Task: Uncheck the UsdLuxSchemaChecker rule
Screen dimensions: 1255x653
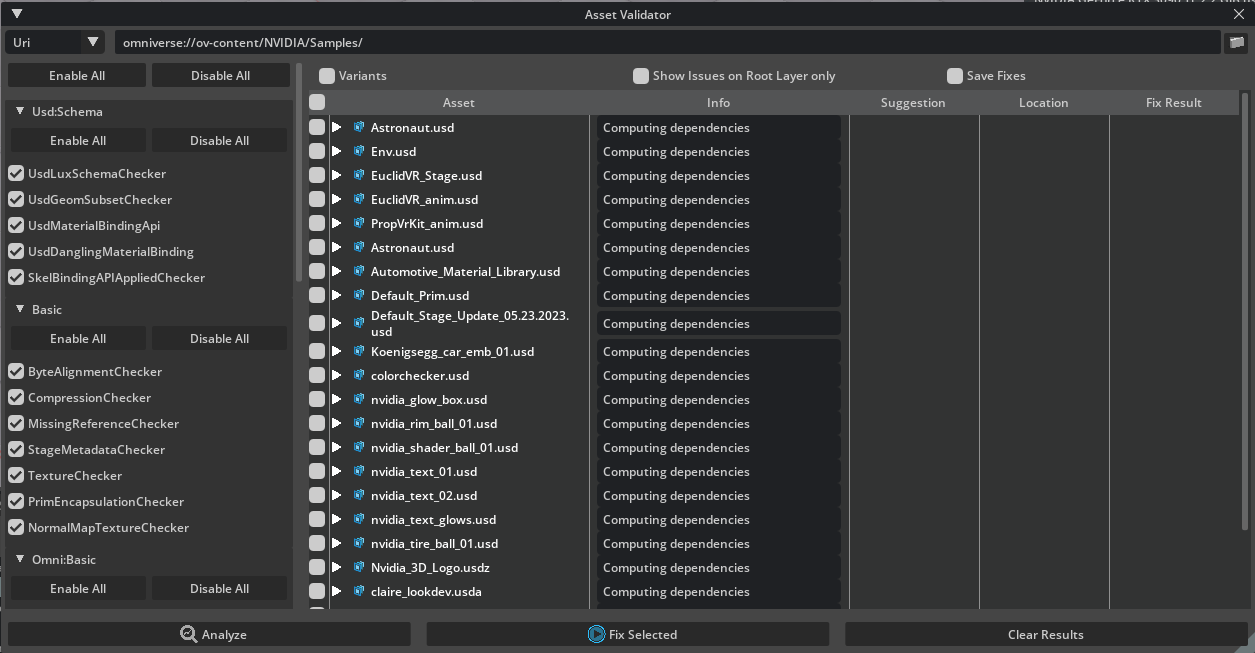Action: click(x=16, y=173)
